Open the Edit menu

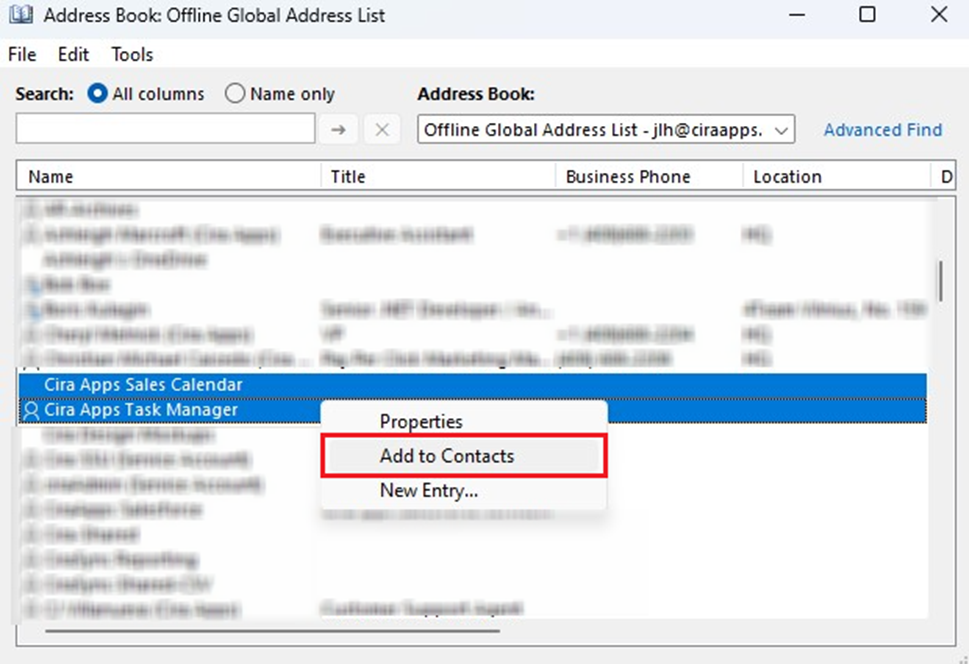[x=74, y=54]
